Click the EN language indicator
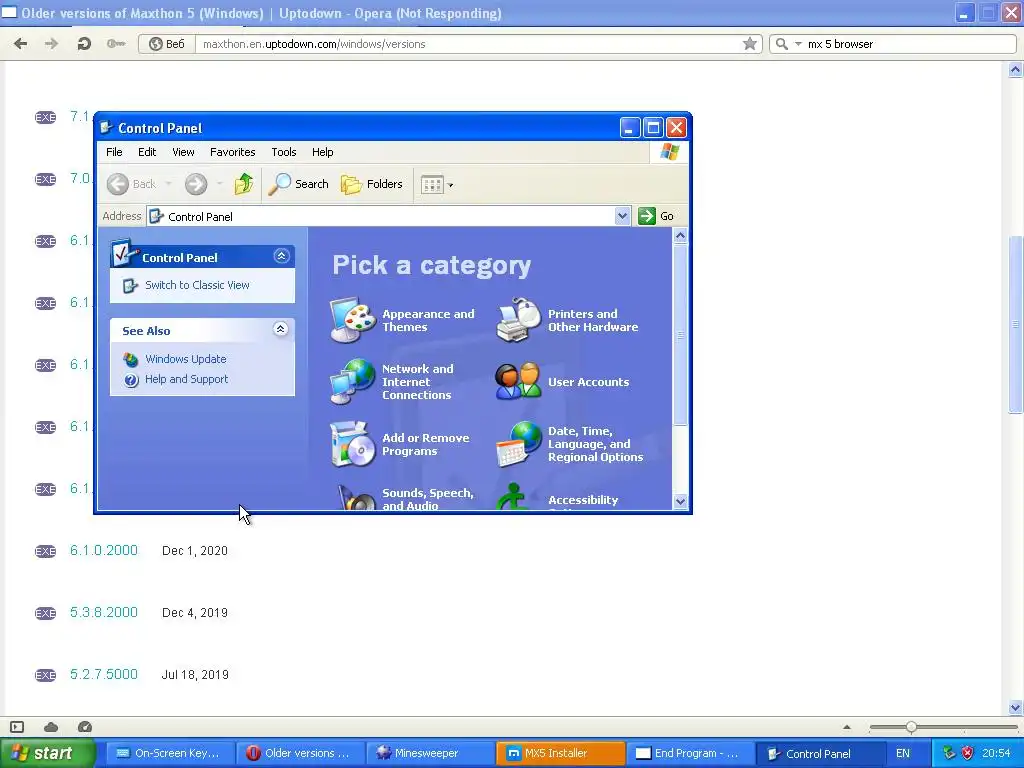Image resolution: width=1024 pixels, height=768 pixels. pyautogui.click(x=903, y=754)
